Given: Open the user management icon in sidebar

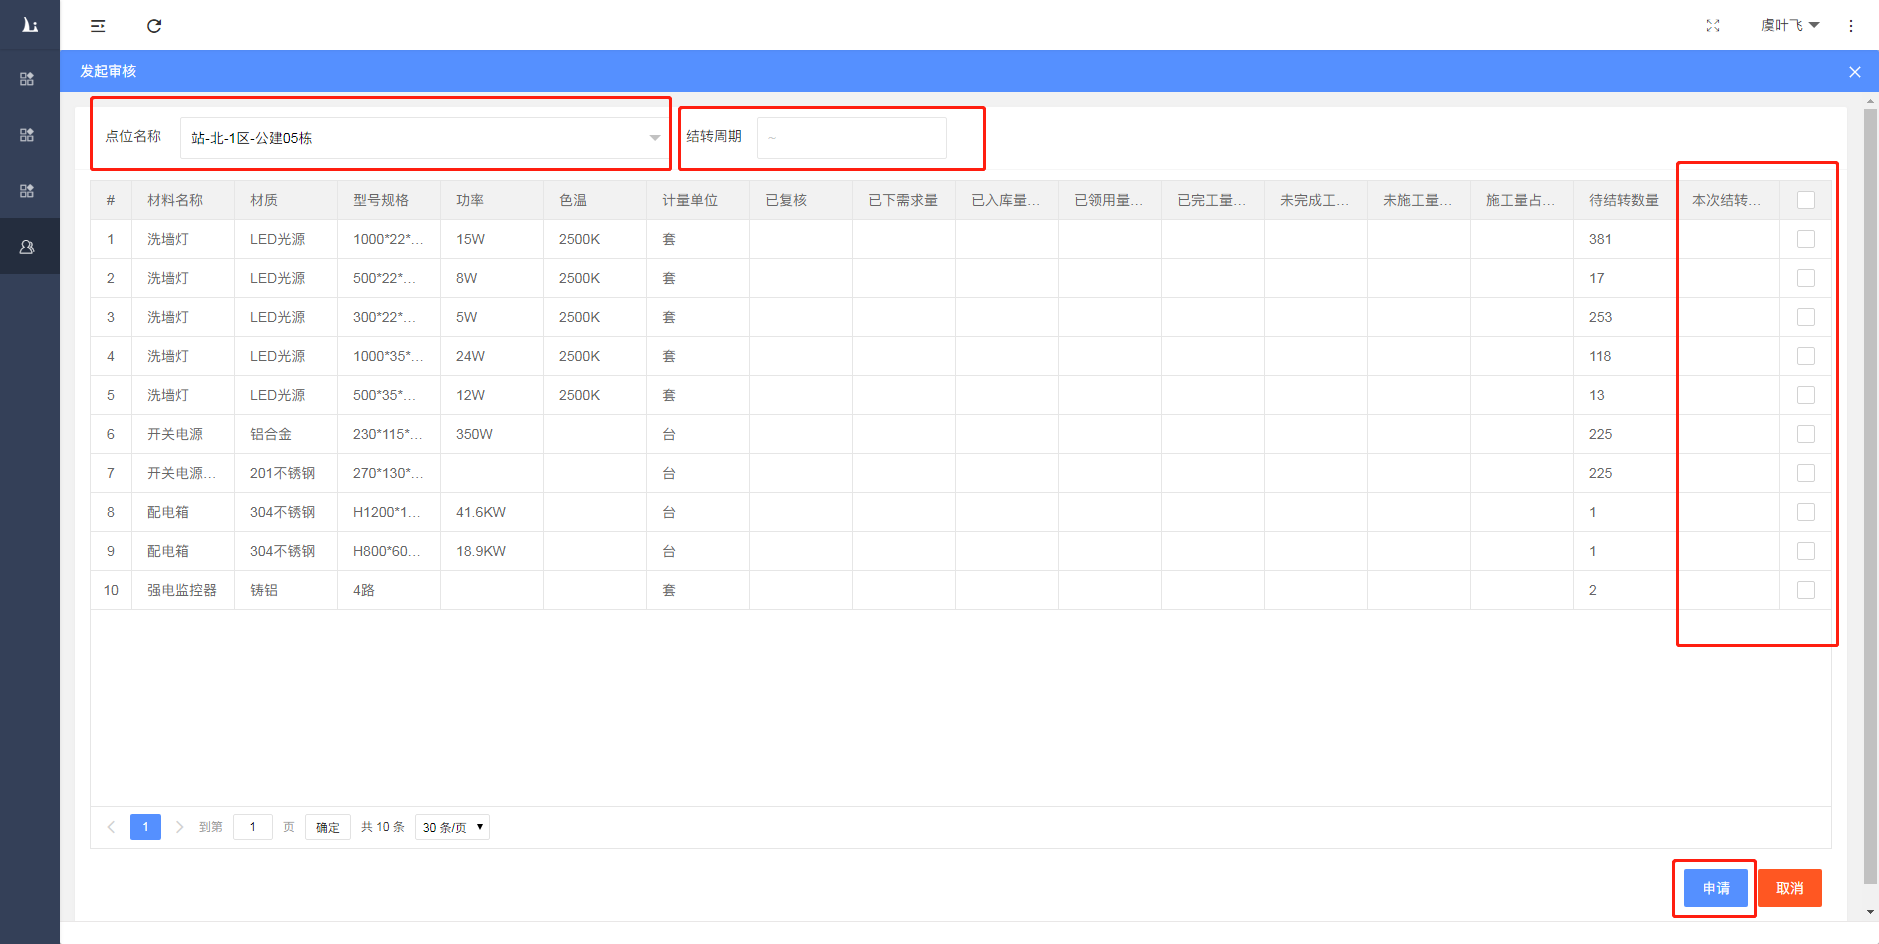Looking at the screenshot, I should point(28,247).
